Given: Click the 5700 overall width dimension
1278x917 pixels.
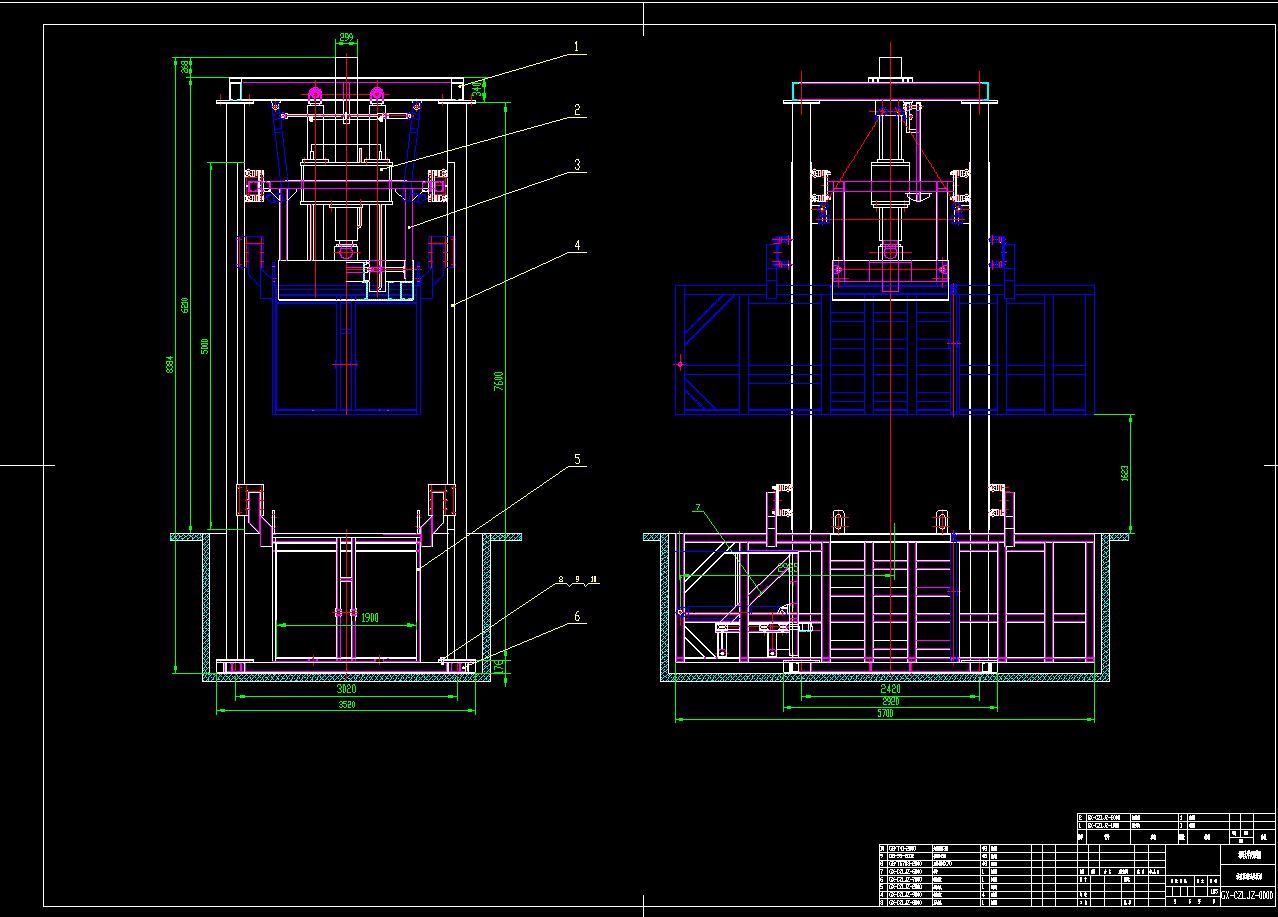Looking at the screenshot, I should pos(886,713).
